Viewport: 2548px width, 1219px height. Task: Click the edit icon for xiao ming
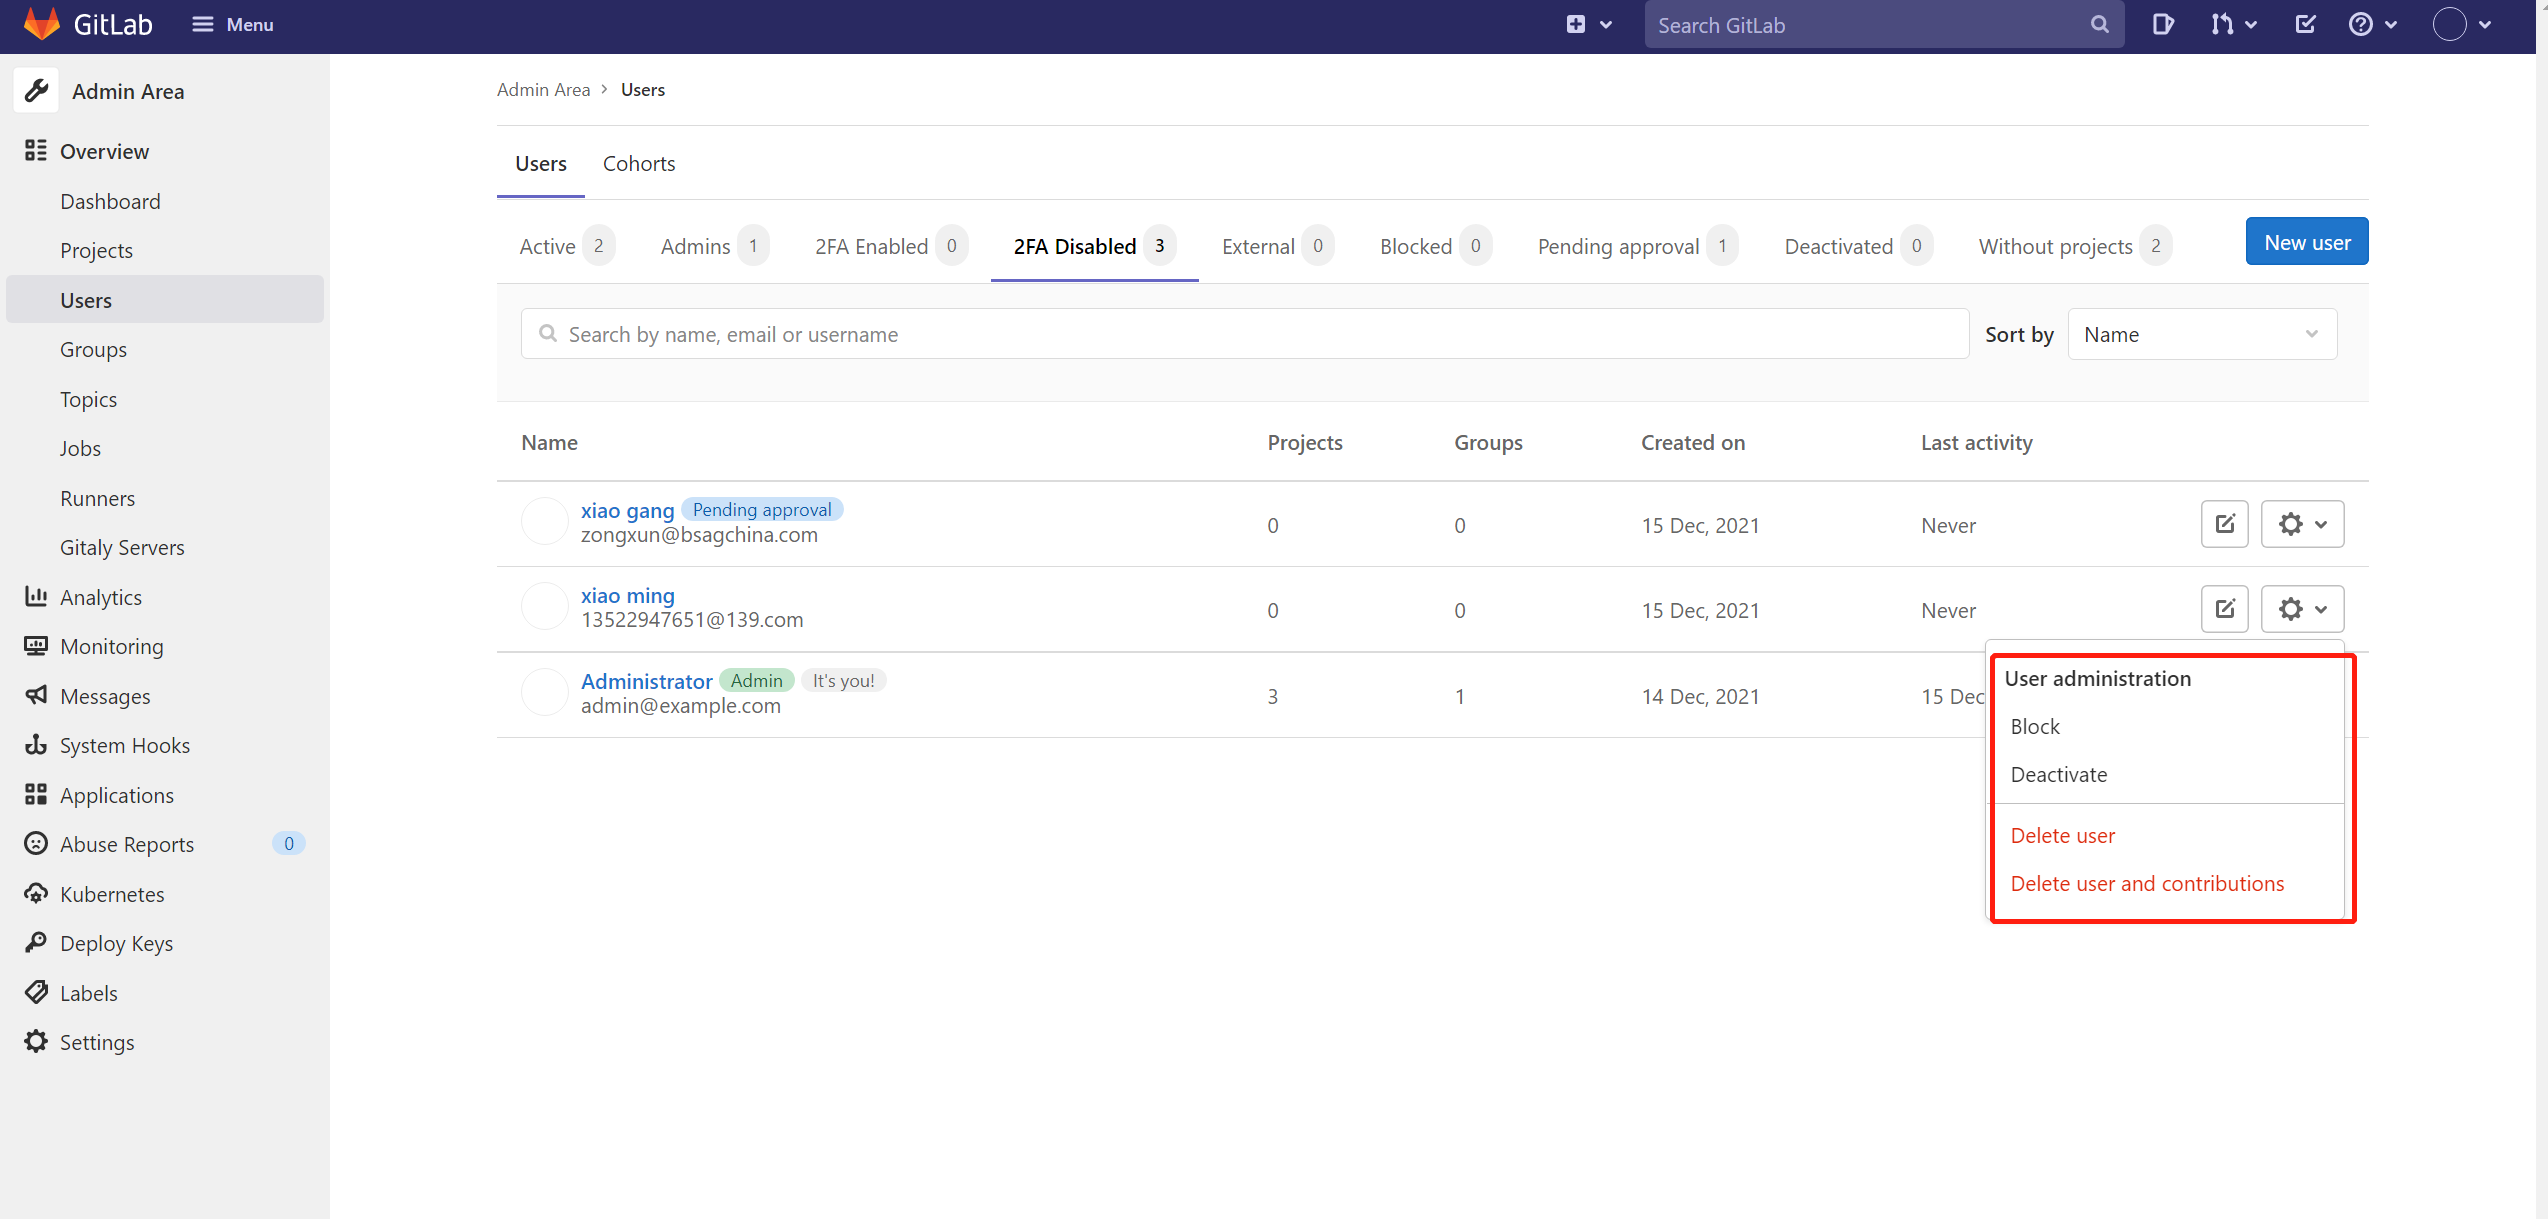click(2225, 609)
